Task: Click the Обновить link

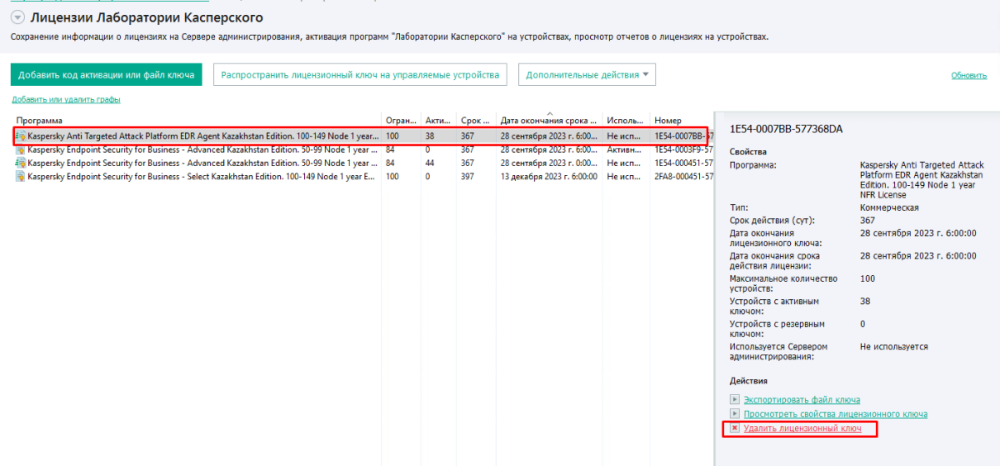Action: coord(968,75)
